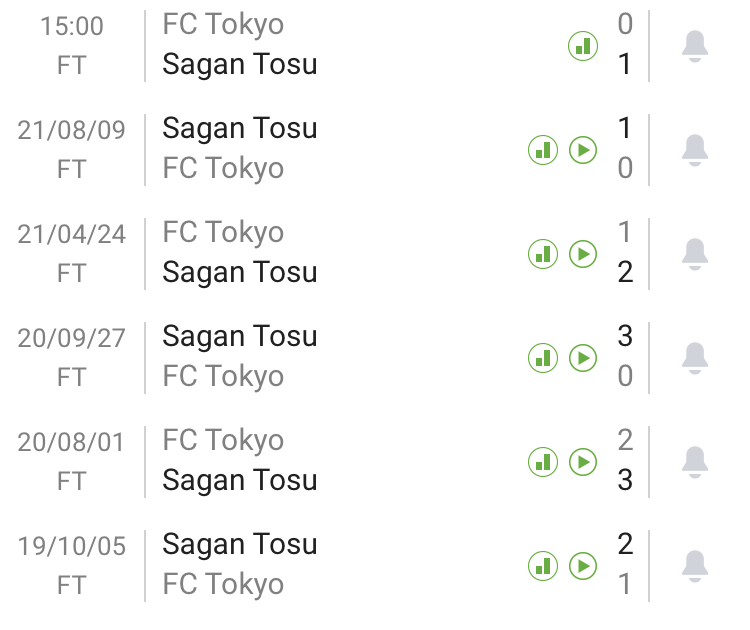Open Sagan Tosu team in 21/08/09 match
Screen dimensions: 750x630
click(x=240, y=129)
